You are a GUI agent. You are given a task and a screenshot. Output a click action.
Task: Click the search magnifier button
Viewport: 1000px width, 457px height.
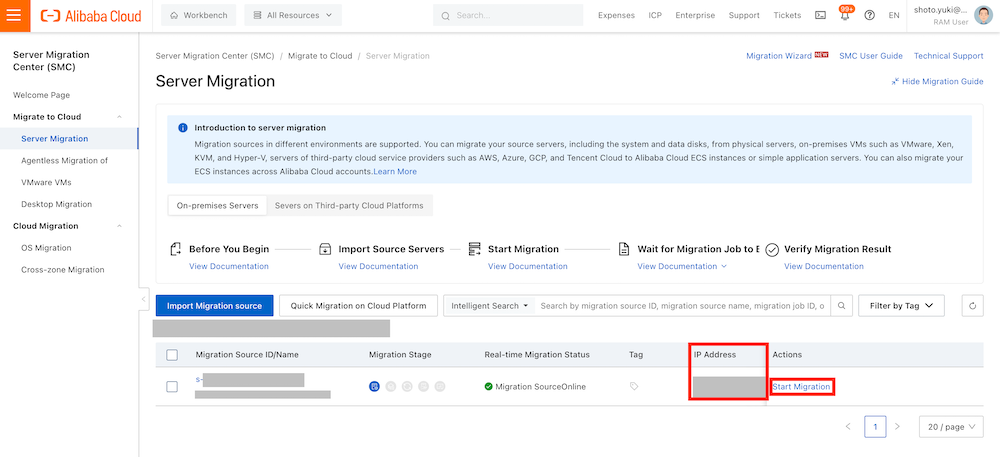(x=843, y=306)
